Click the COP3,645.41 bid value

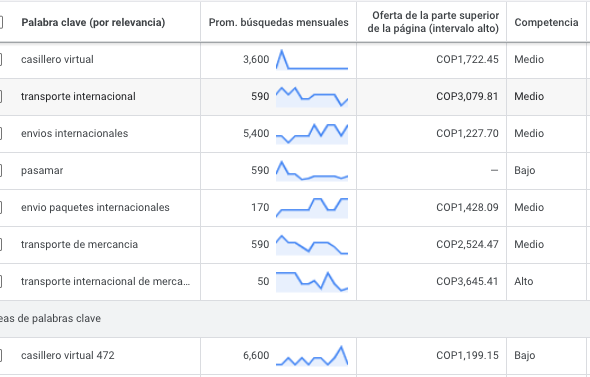467,281
